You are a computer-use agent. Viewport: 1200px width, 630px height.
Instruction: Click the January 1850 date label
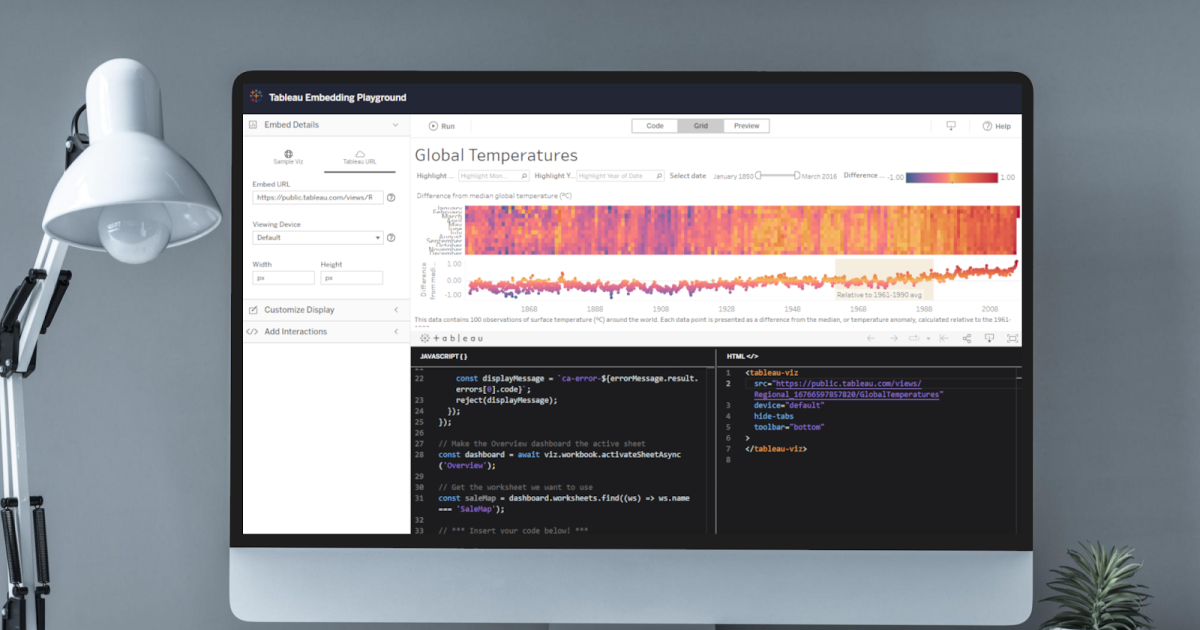click(732, 176)
